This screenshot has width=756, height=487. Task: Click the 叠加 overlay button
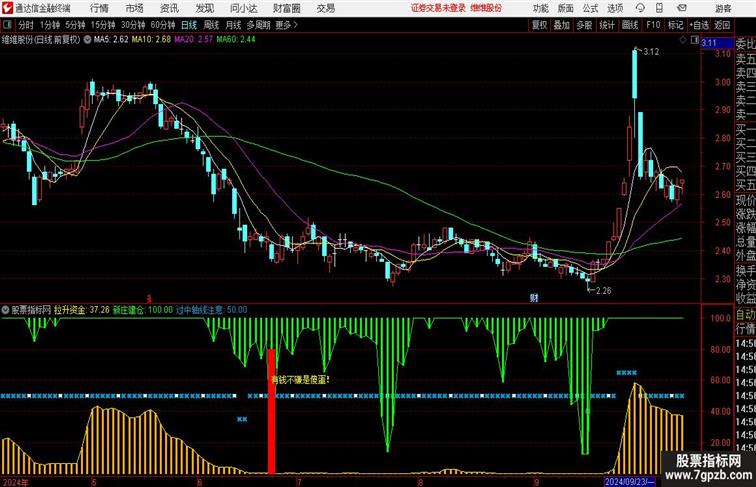pyautogui.click(x=562, y=25)
